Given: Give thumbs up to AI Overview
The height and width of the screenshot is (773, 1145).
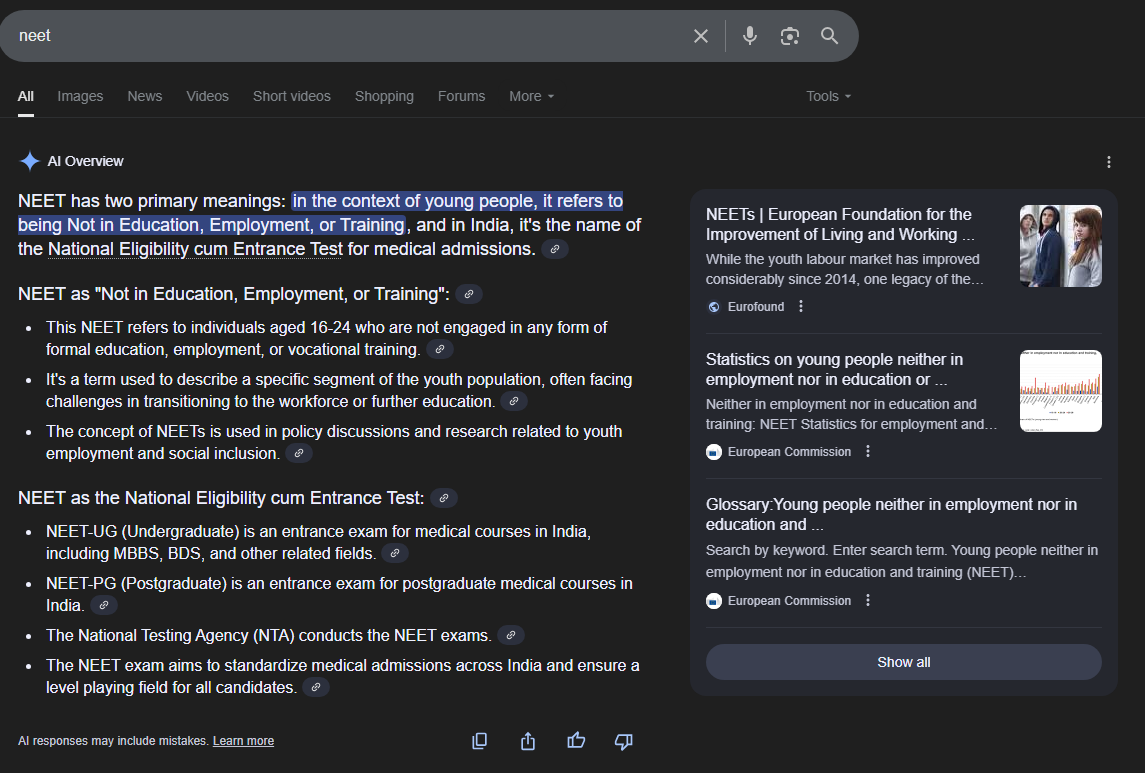Looking at the screenshot, I should click(x=576, y=741).
